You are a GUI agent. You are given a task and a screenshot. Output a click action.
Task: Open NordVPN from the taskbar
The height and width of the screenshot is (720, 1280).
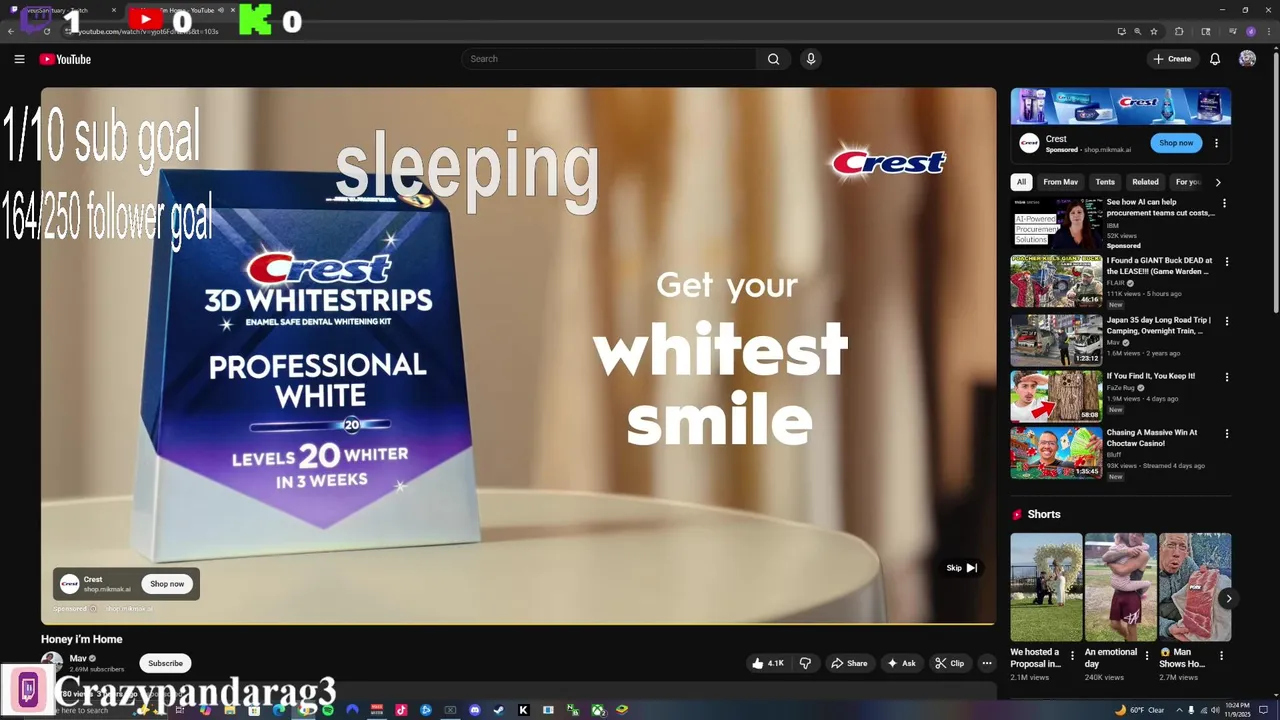(352, 710)
